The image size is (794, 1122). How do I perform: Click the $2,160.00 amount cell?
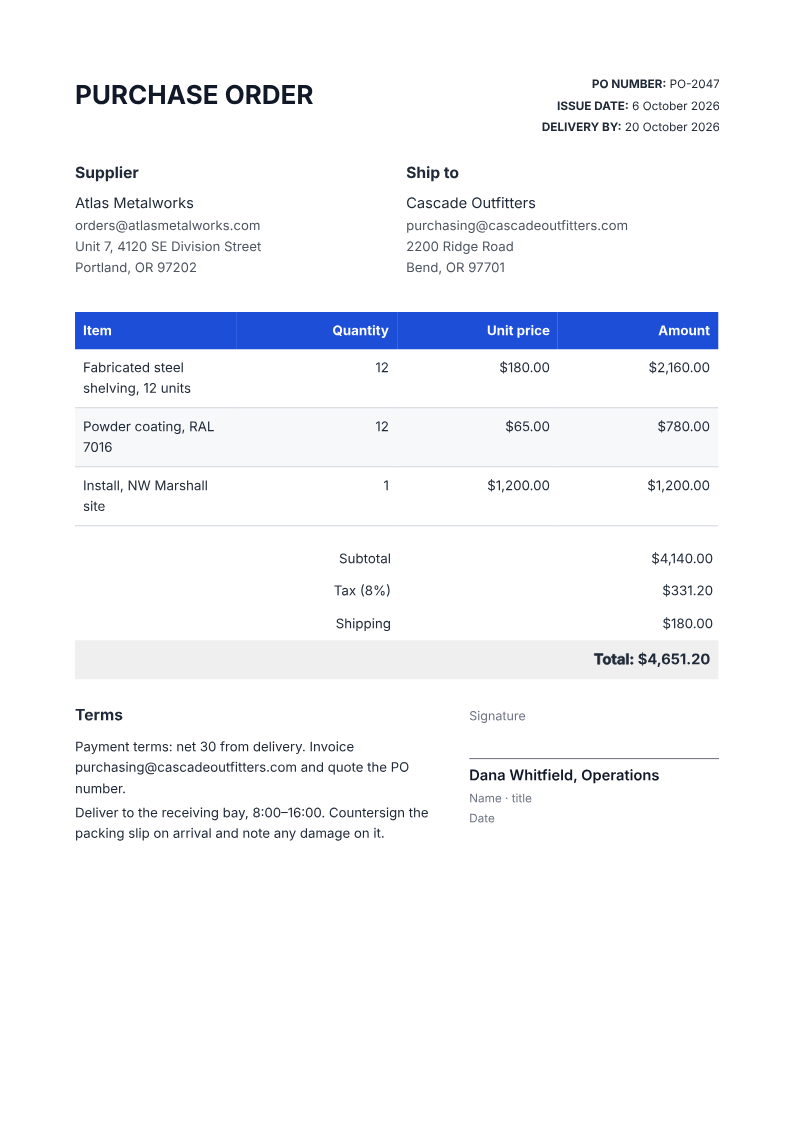679,368
